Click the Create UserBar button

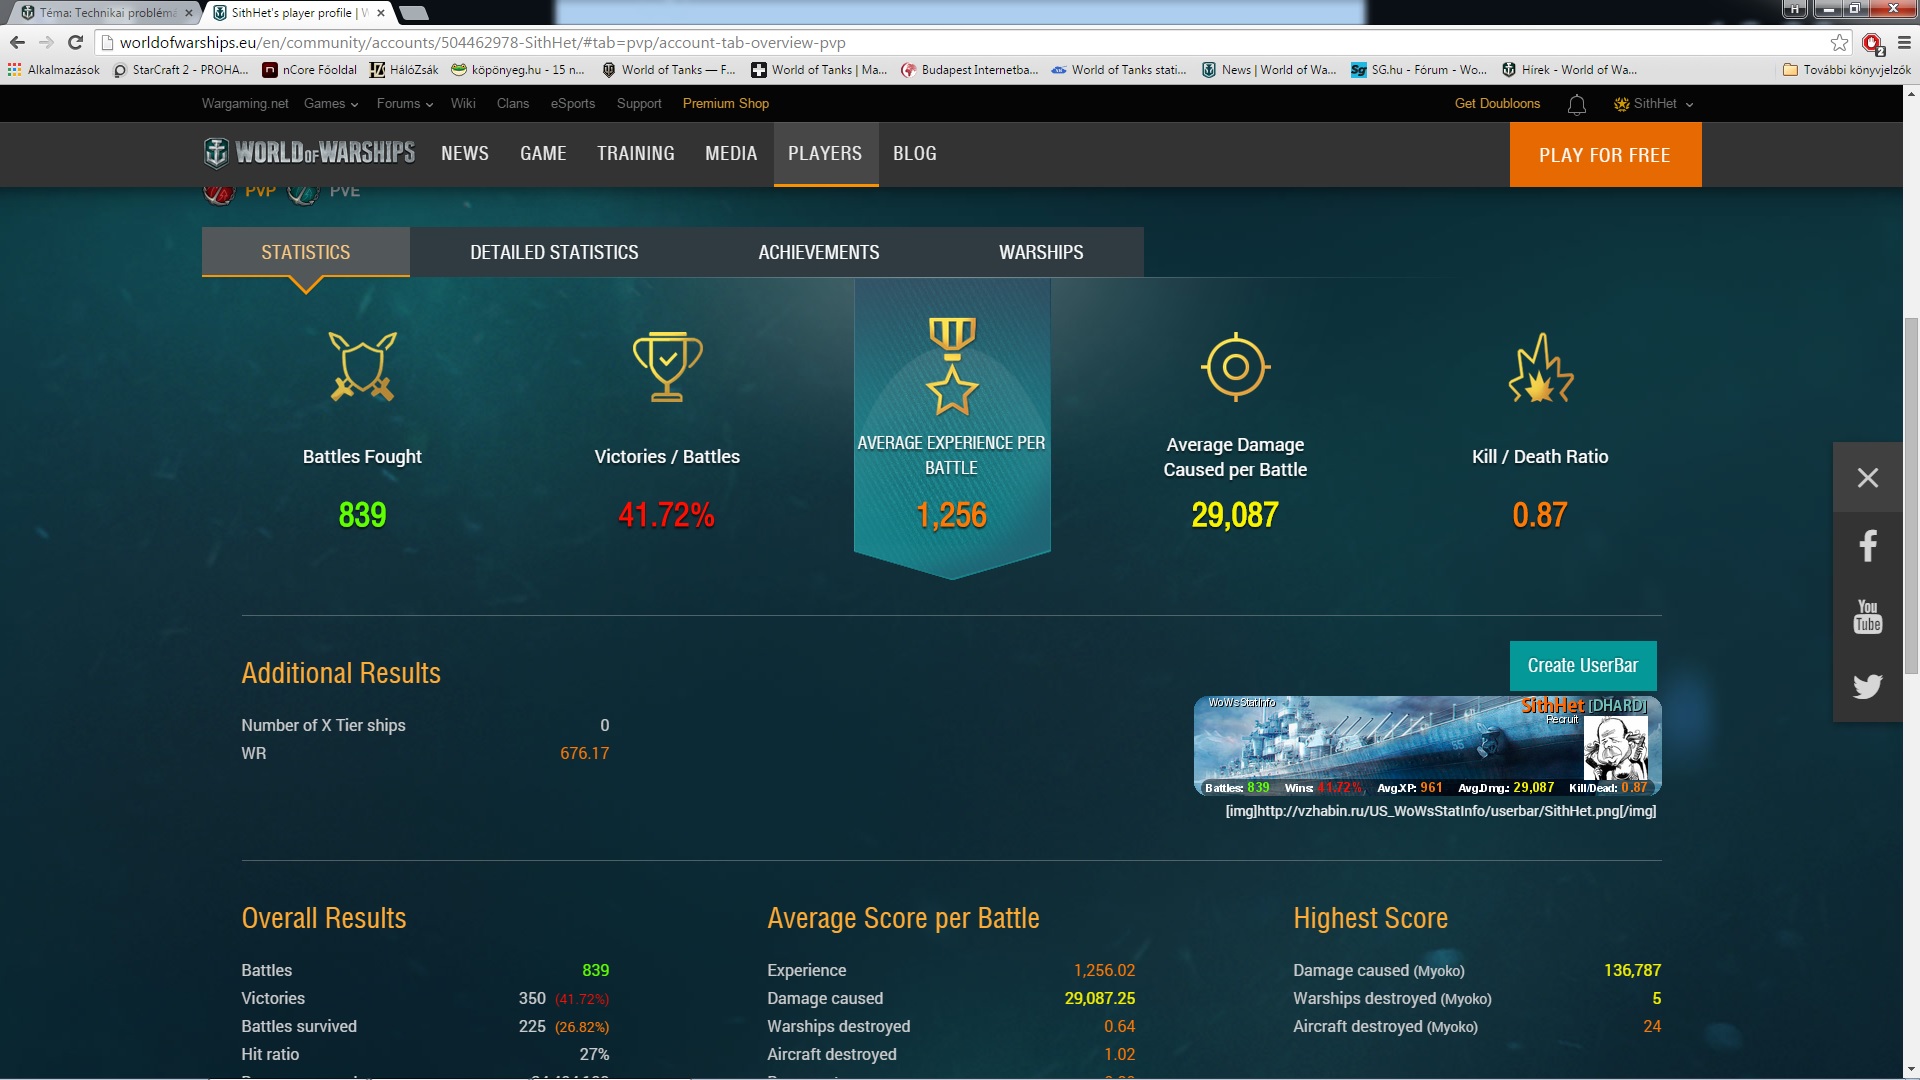(x=1583, y=666)
